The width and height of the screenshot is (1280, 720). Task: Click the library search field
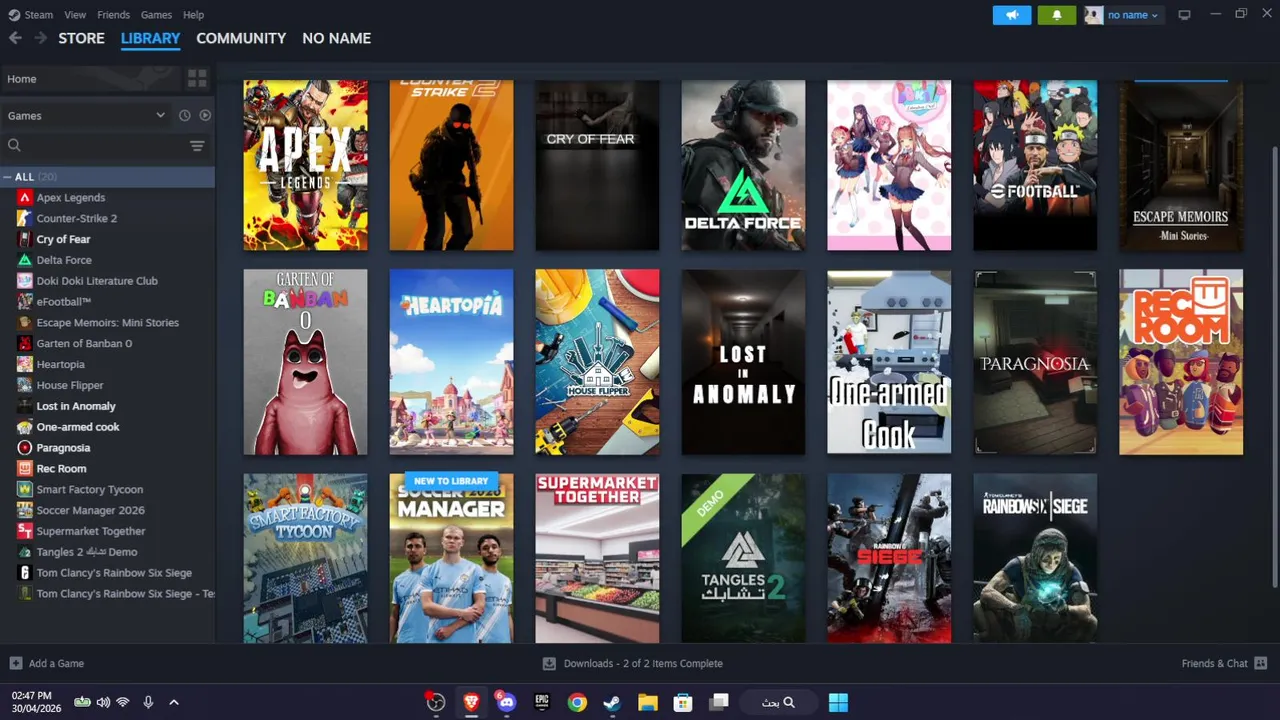tap(95, 146)
